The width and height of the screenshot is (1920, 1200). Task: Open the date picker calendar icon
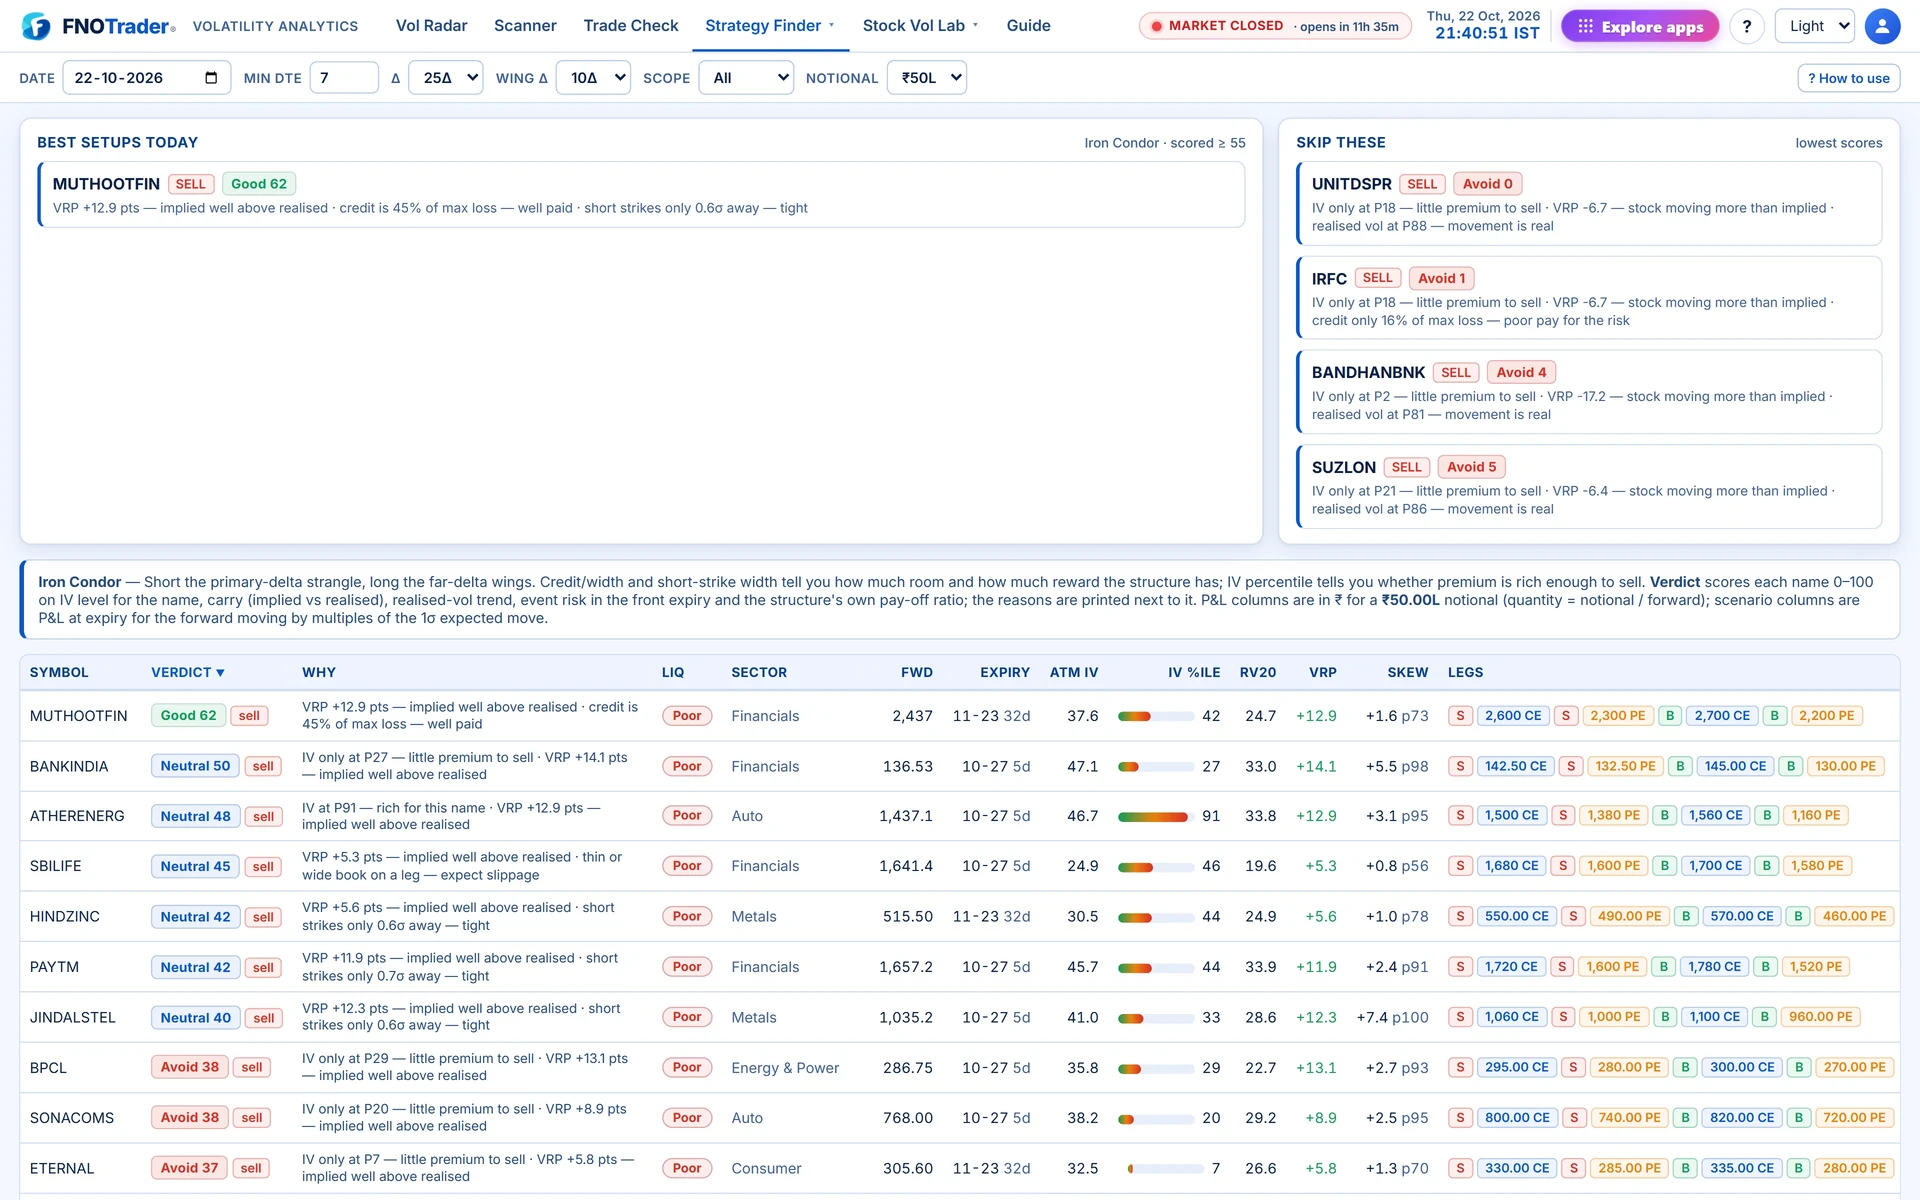(x=211, y=78)
